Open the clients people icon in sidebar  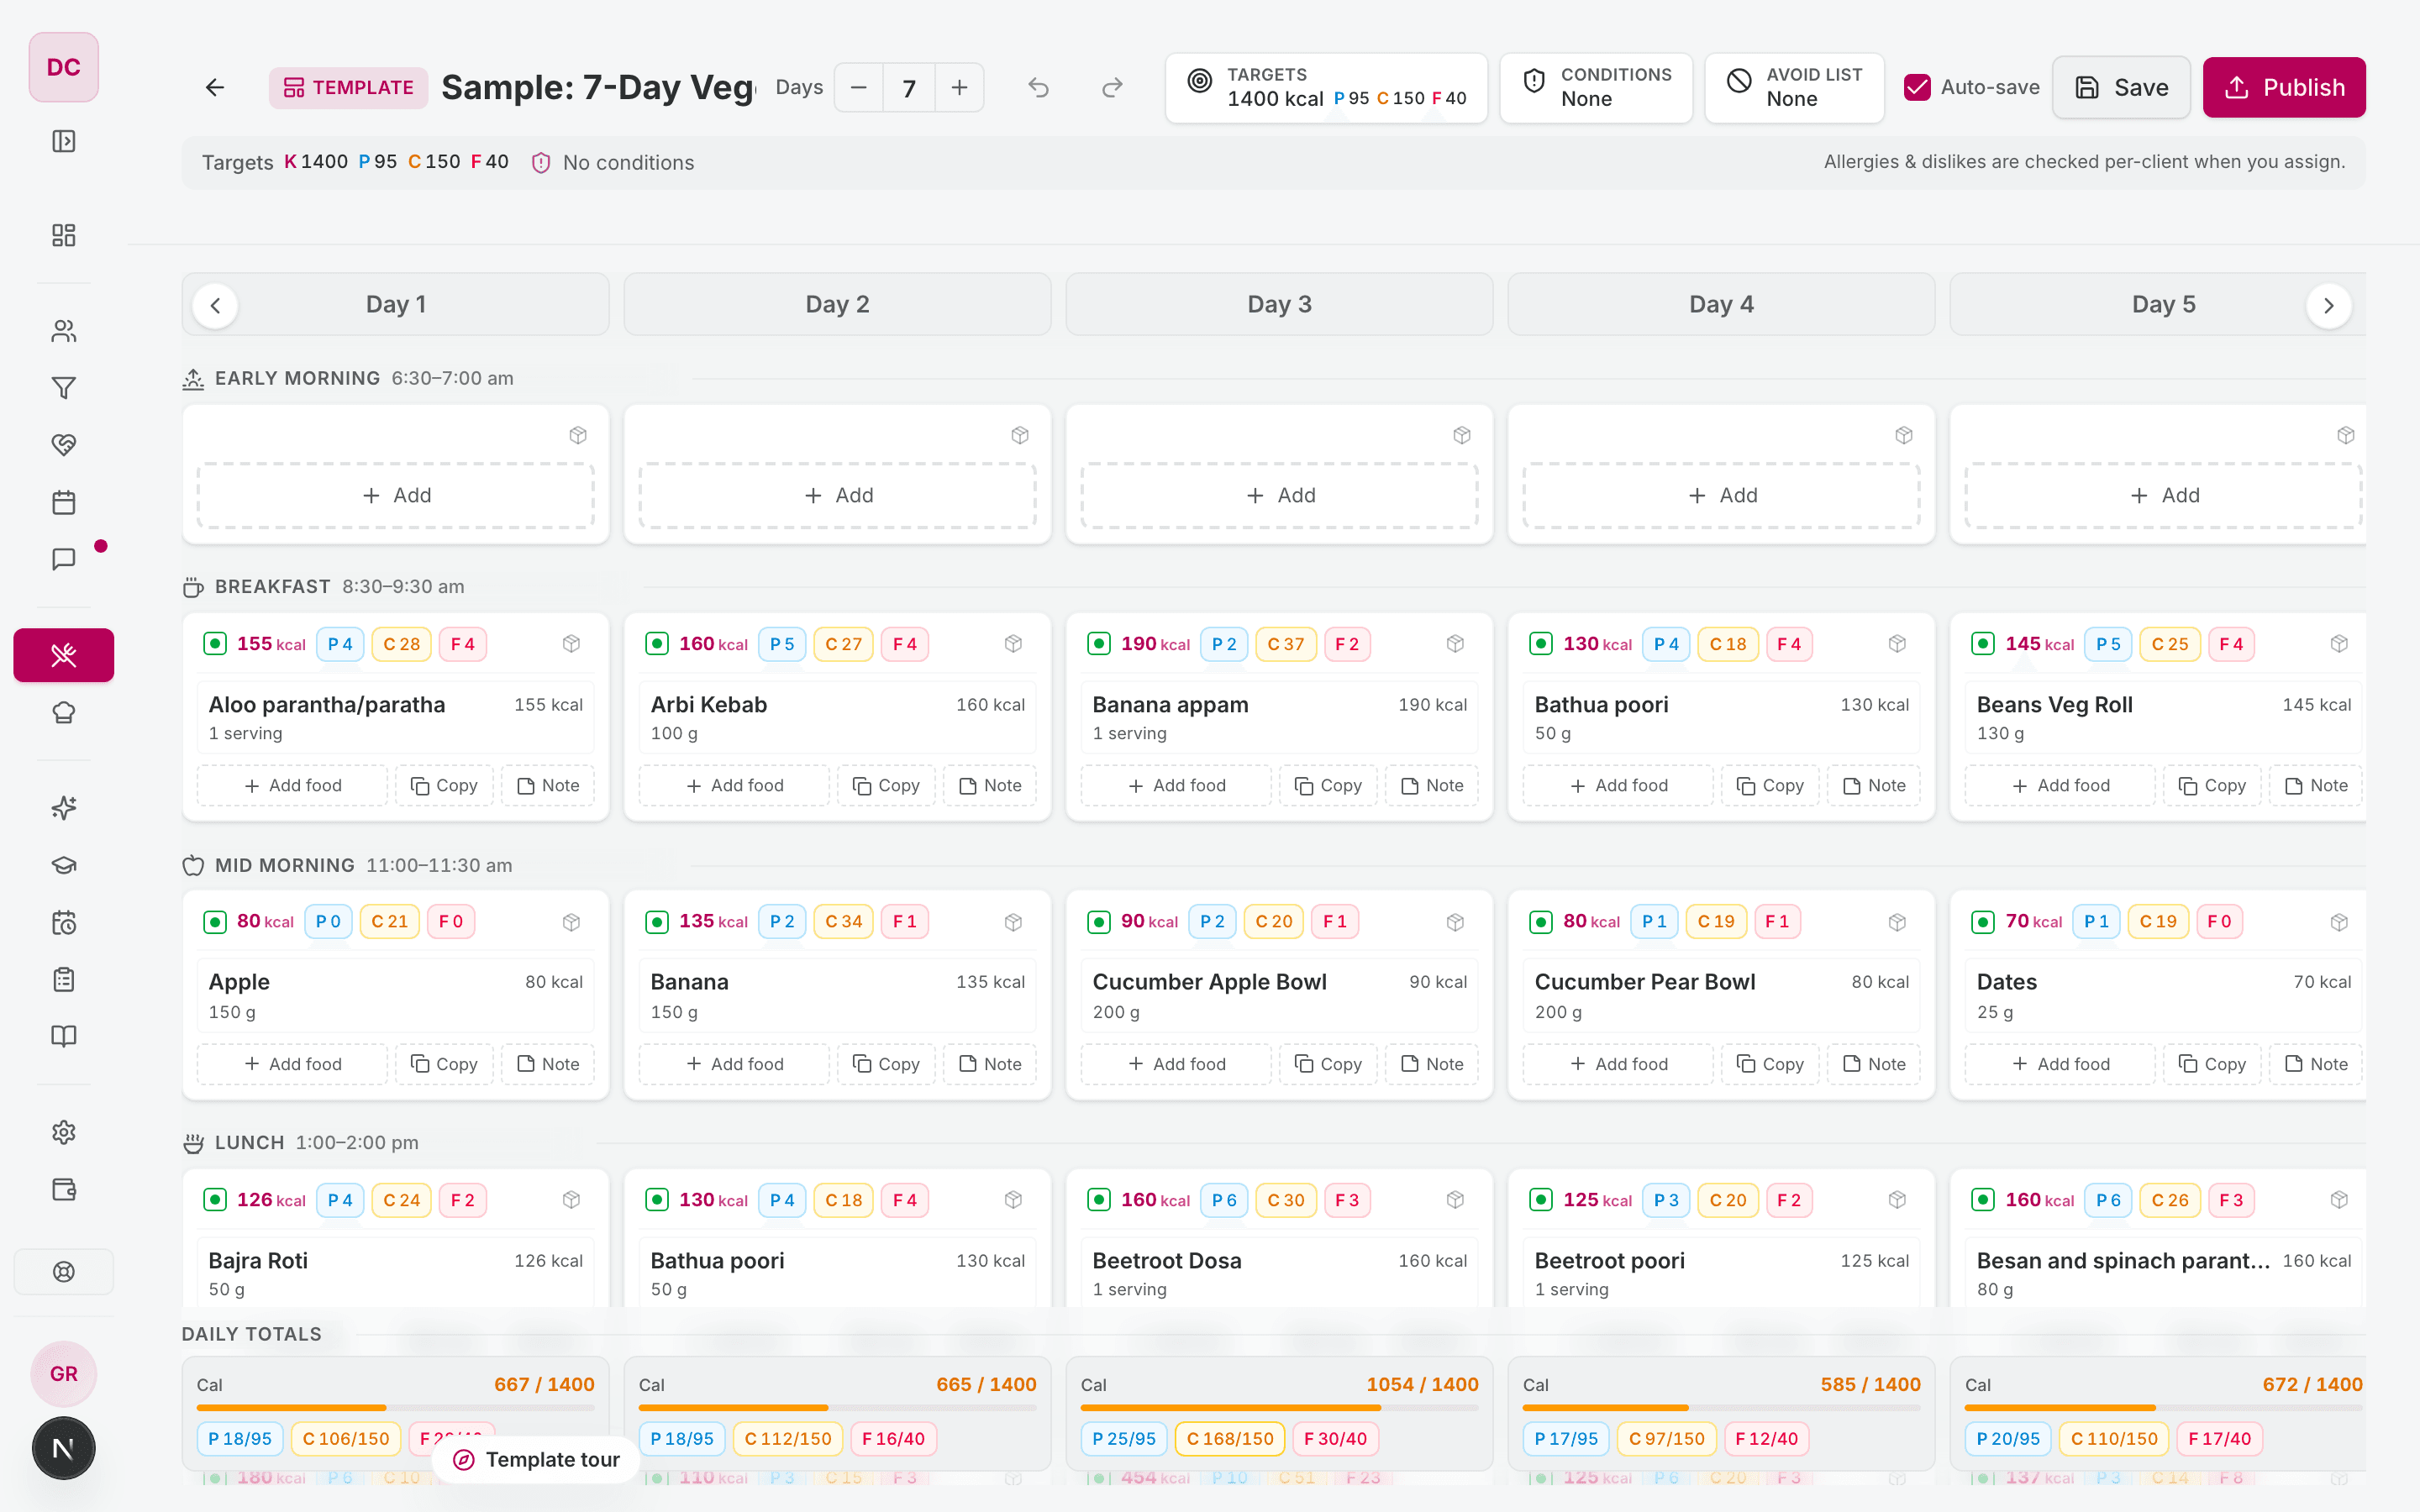64,331
